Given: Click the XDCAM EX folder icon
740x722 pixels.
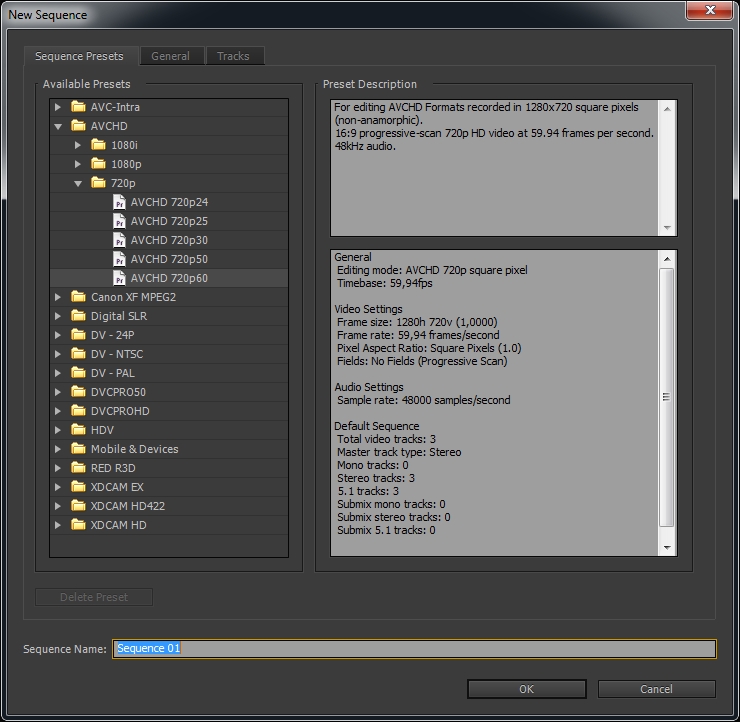Looking at the screenshot, I should coord(78,487).
